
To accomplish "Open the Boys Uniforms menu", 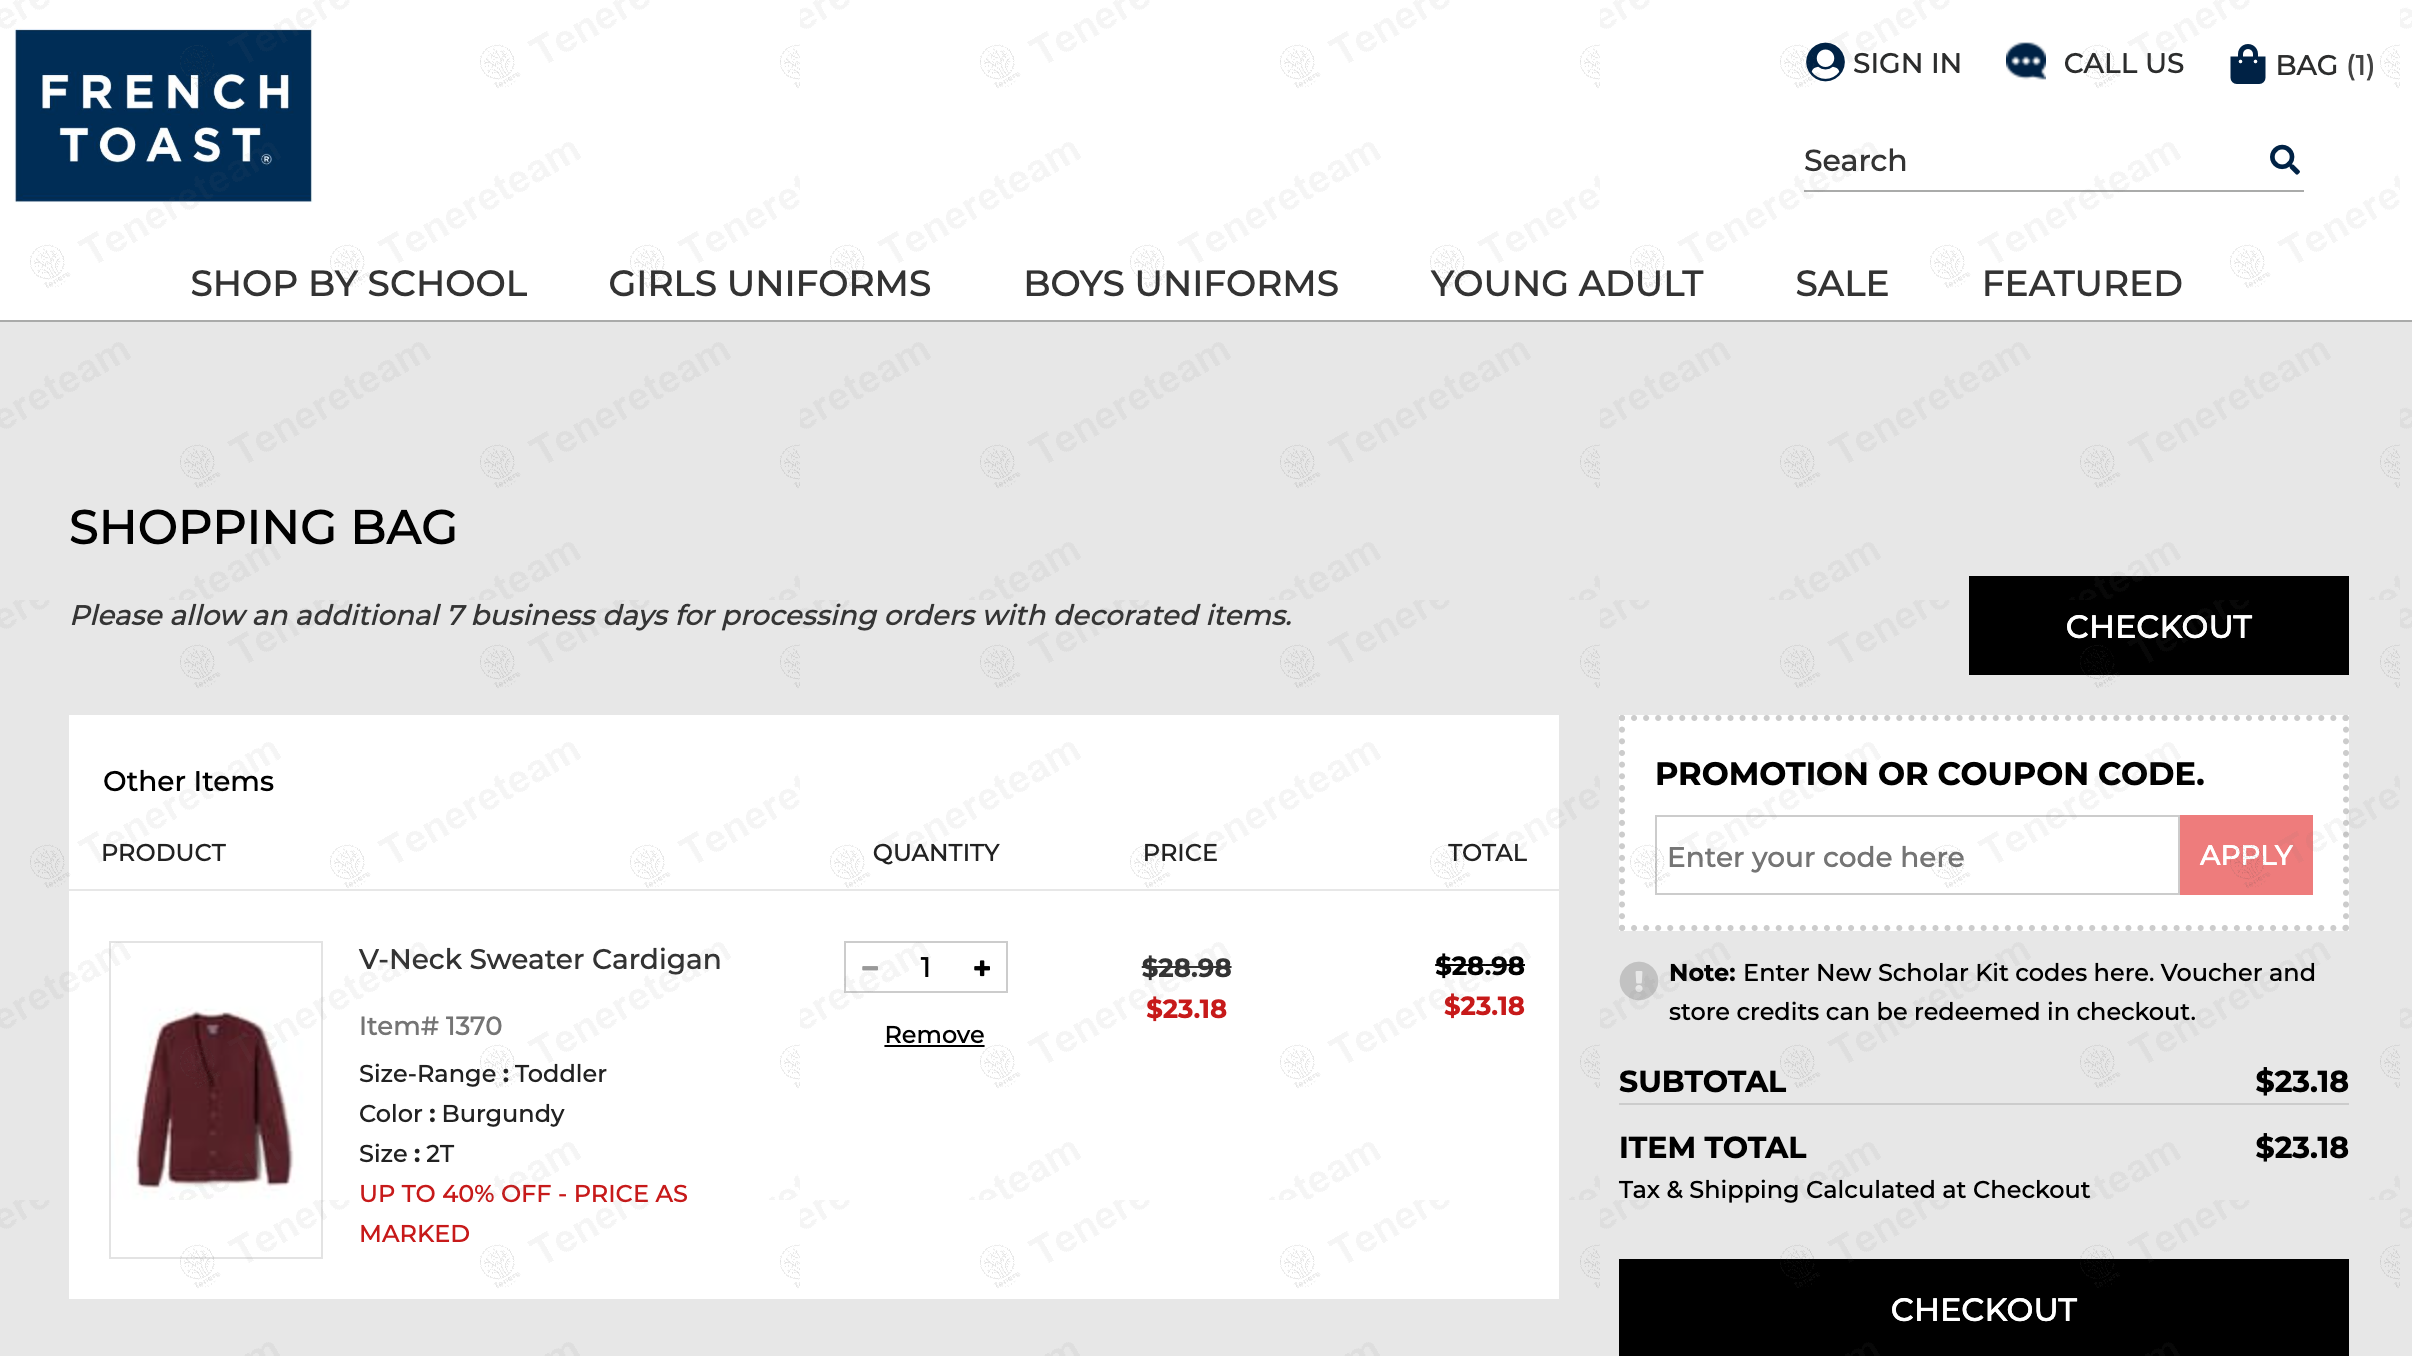I will pyautogui.click(x=1180, y=284).
